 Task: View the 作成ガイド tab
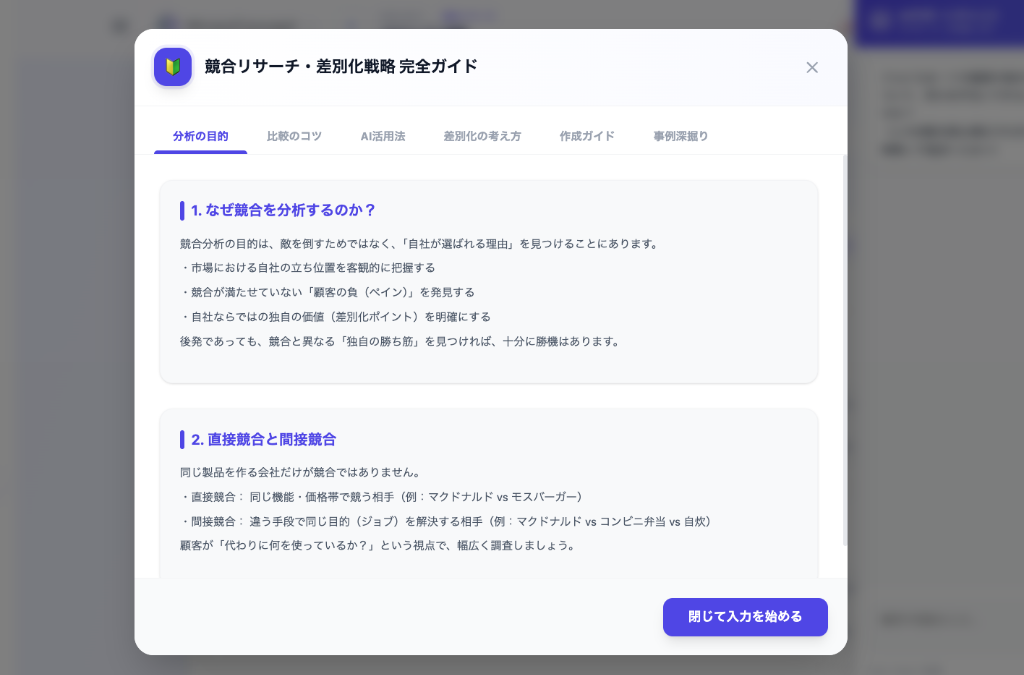586,136
